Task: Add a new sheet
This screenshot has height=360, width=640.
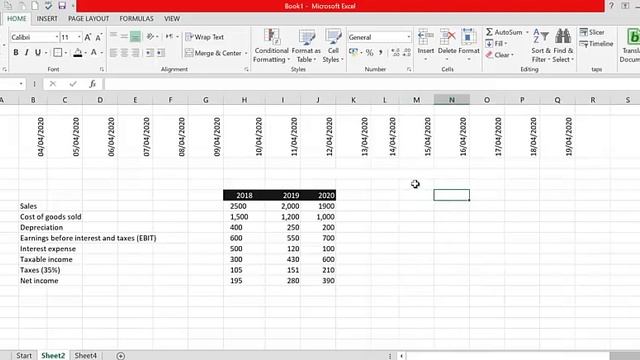Action: (120, 356)
